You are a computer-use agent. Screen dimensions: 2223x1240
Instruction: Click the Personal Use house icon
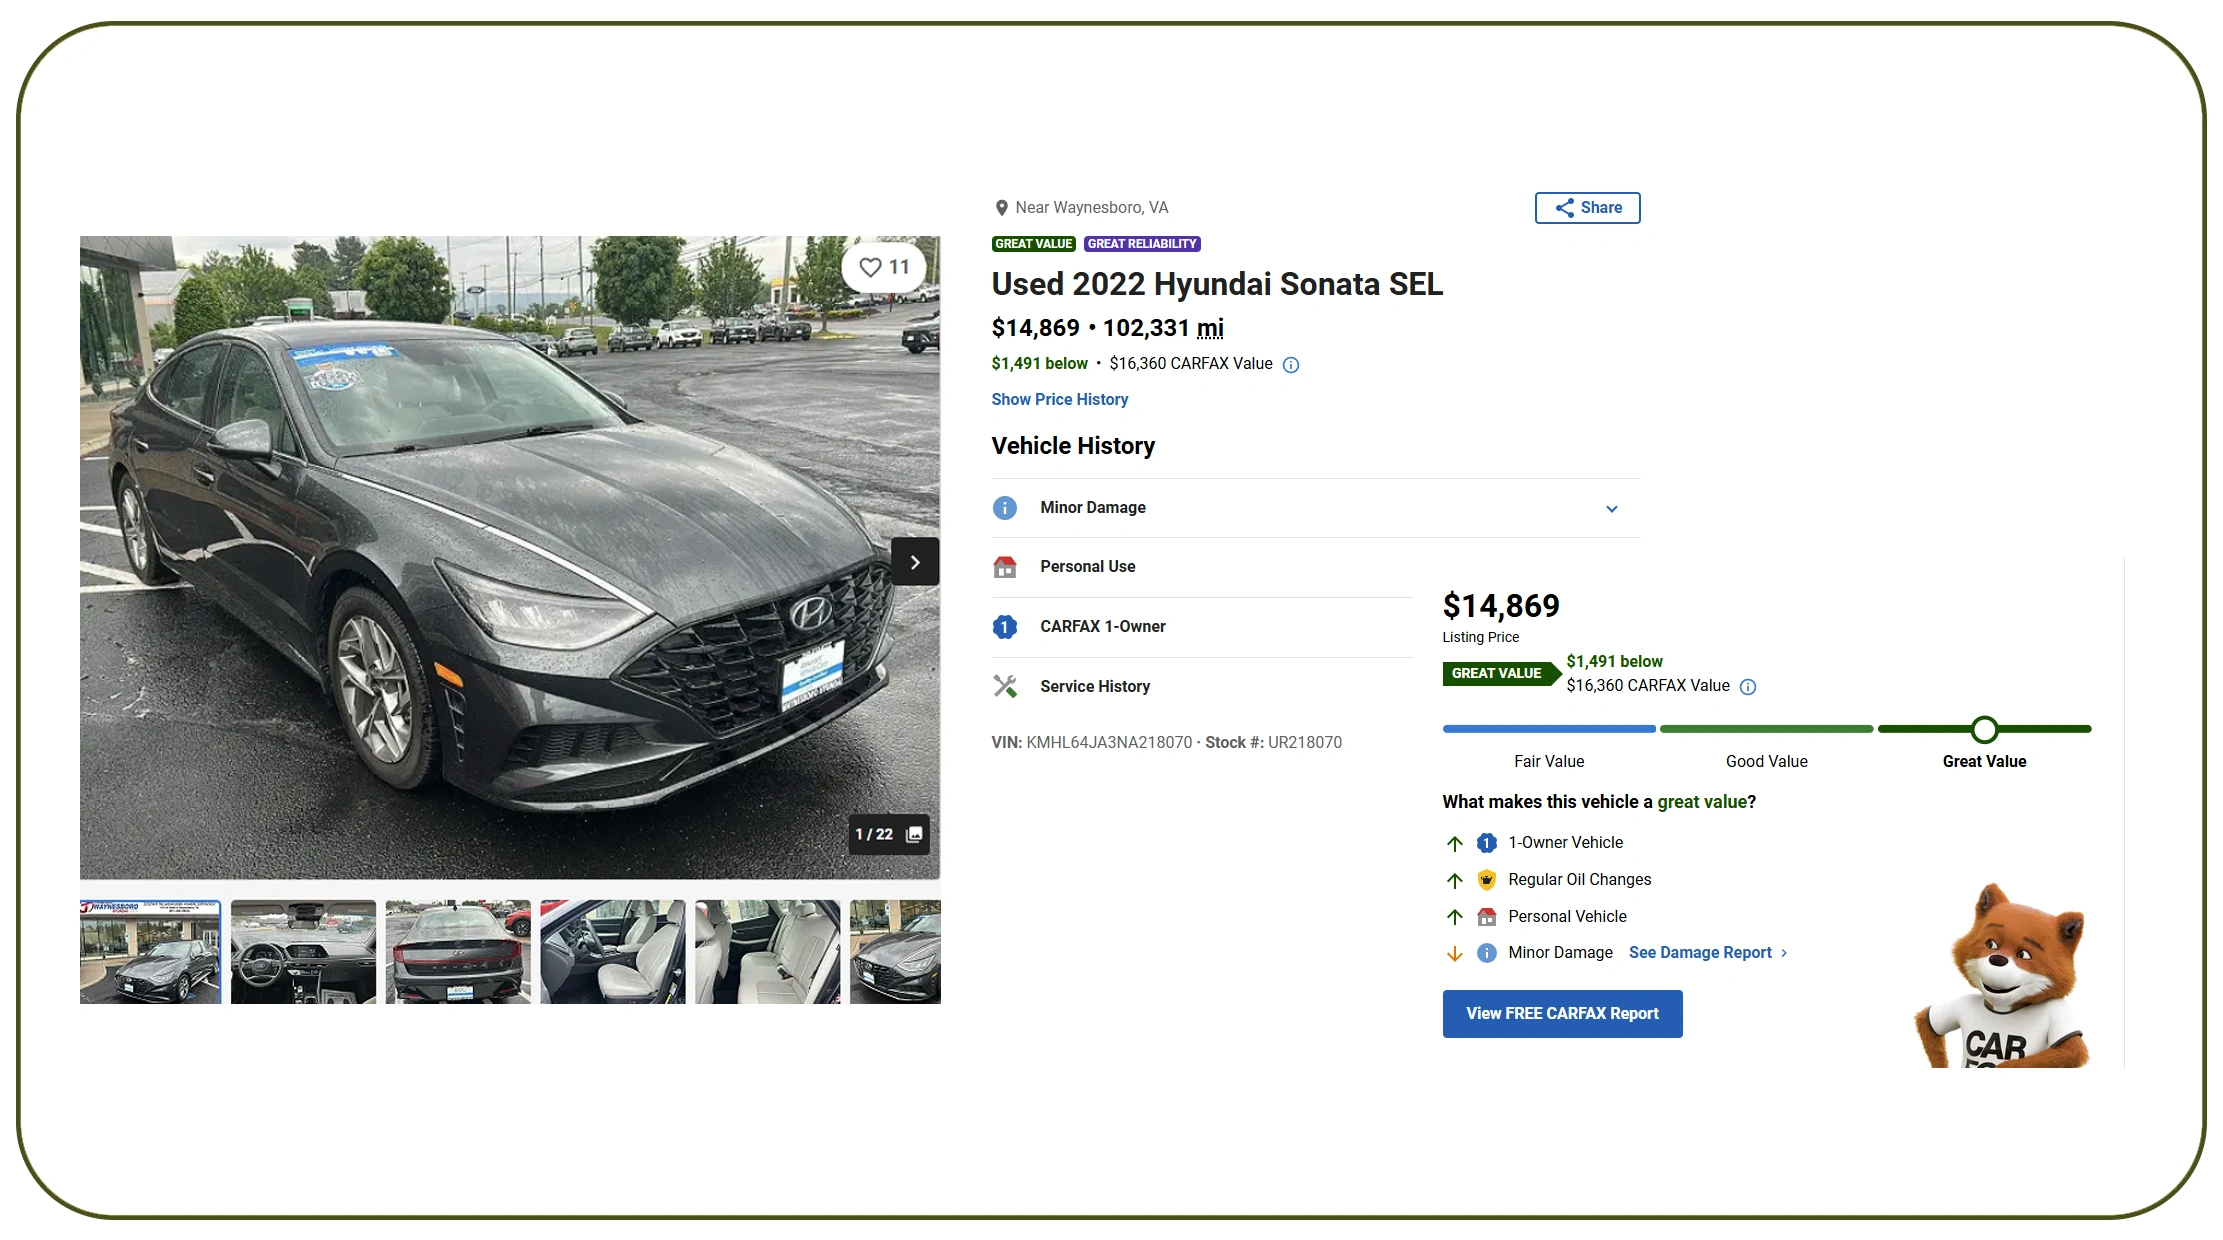pos(1004,567)
